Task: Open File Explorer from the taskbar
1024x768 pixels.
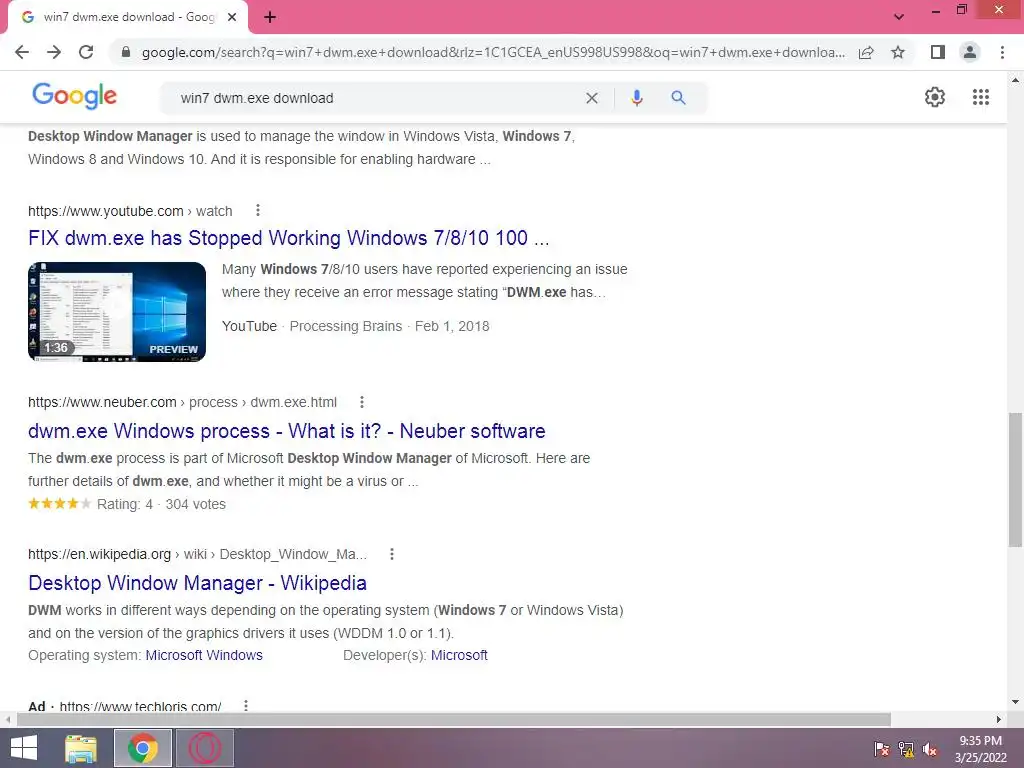Action: (81, 748)
